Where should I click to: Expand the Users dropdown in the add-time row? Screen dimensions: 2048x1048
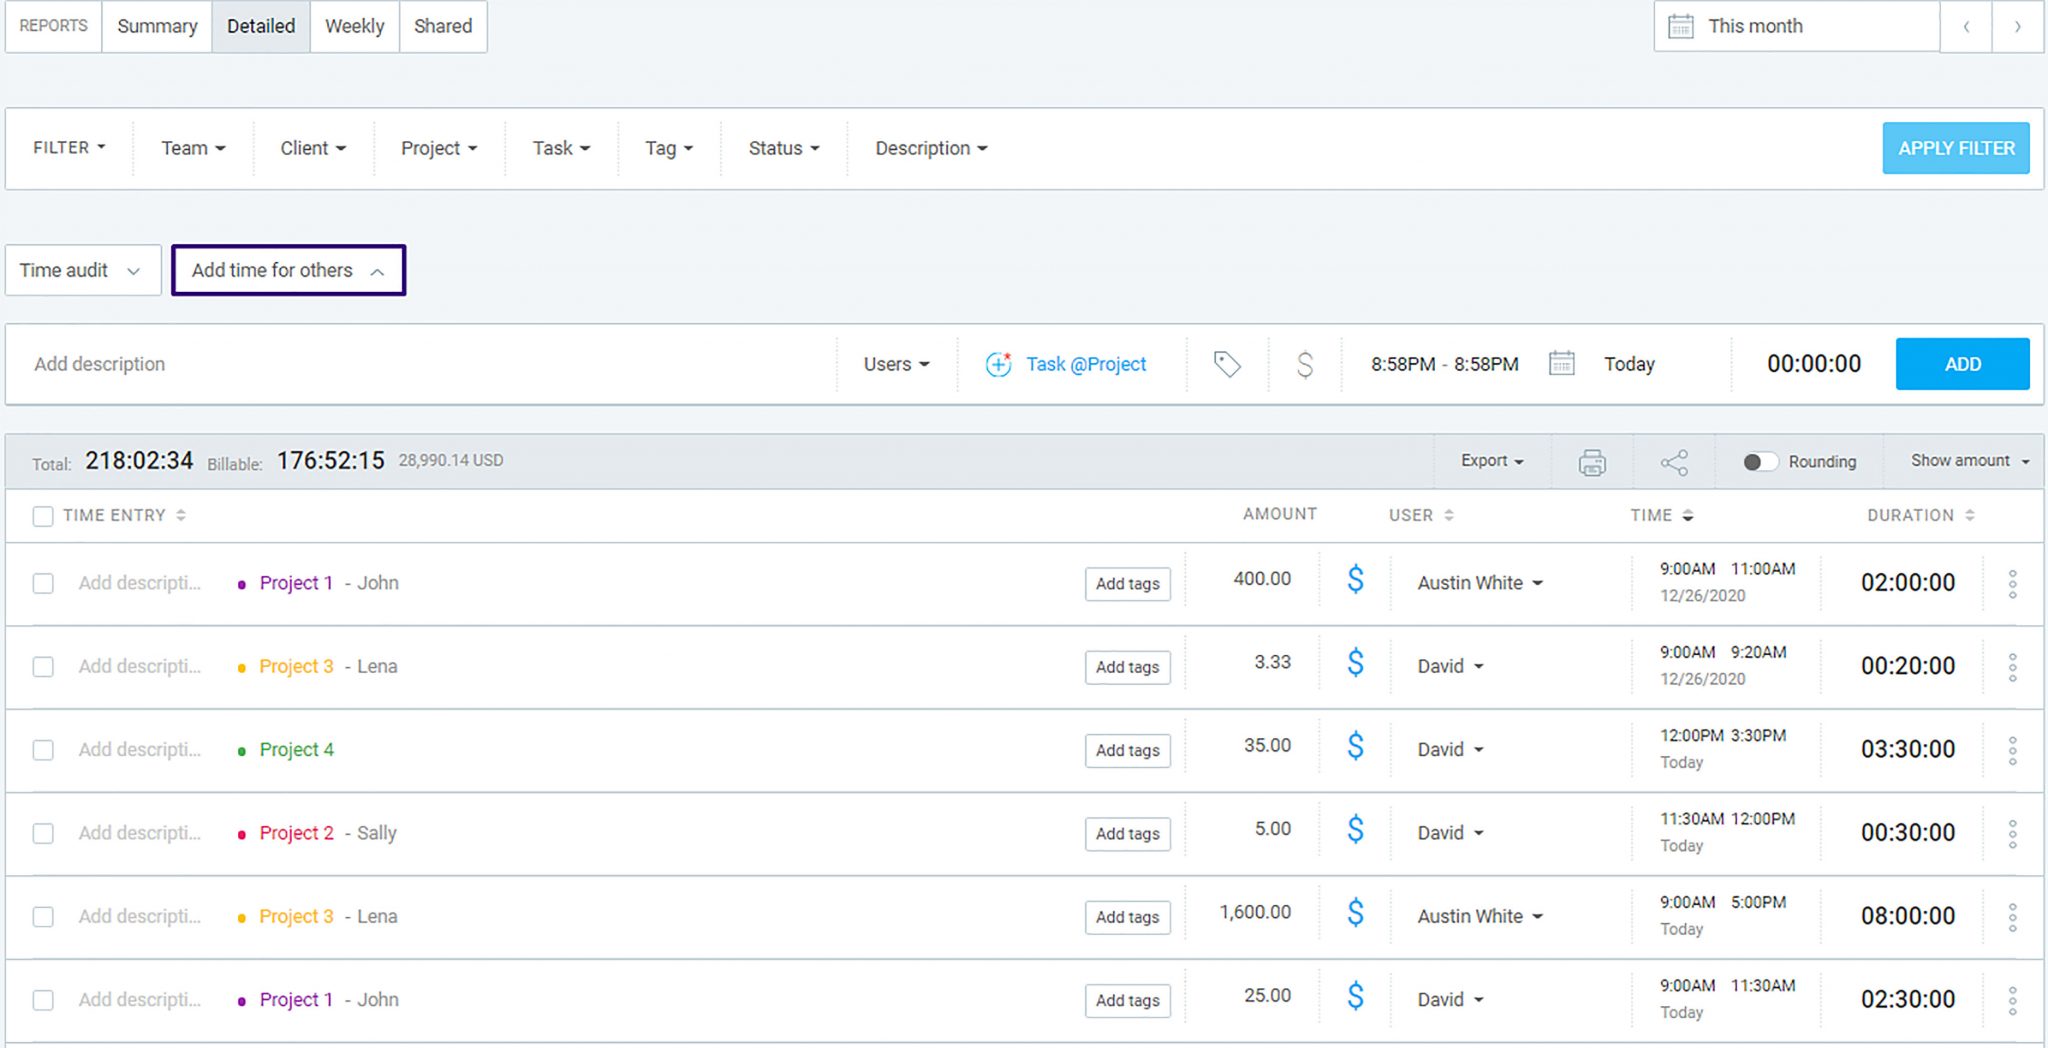[x=896, y=364]
